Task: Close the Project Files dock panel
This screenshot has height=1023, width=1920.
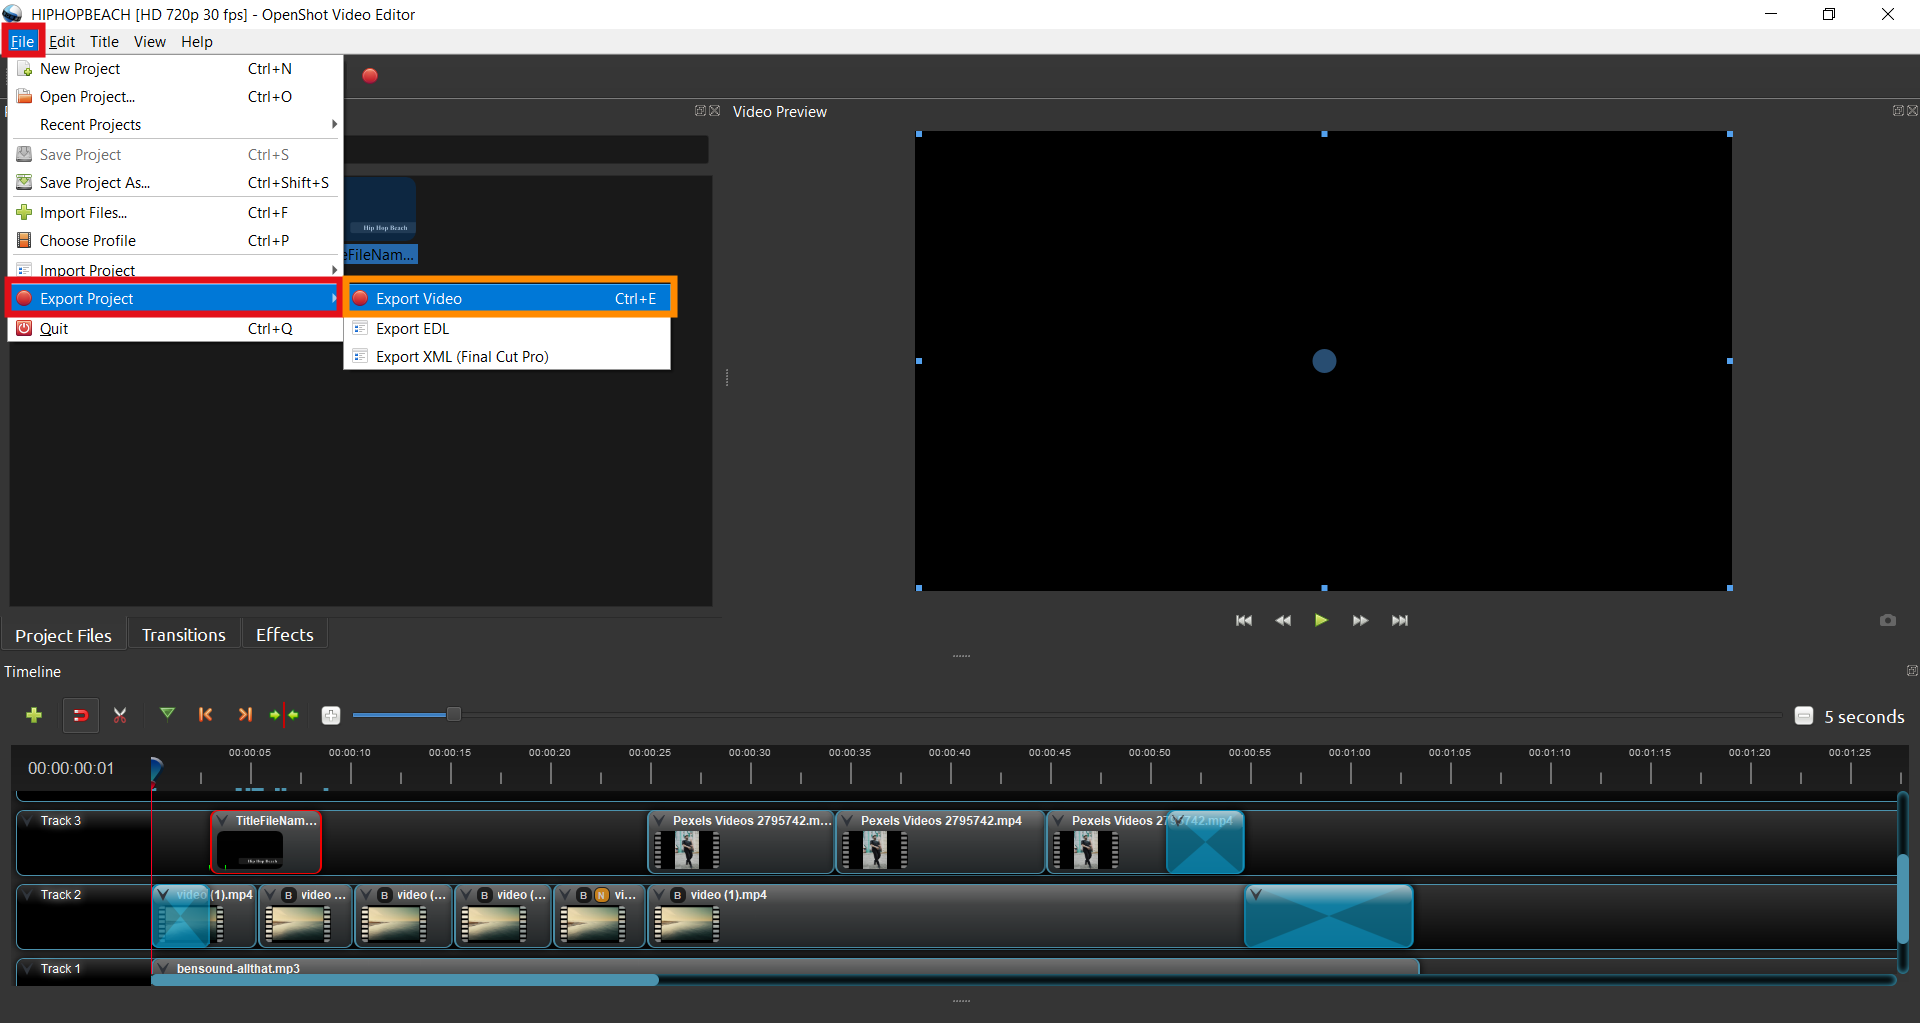Action: [x=714, y=111]
